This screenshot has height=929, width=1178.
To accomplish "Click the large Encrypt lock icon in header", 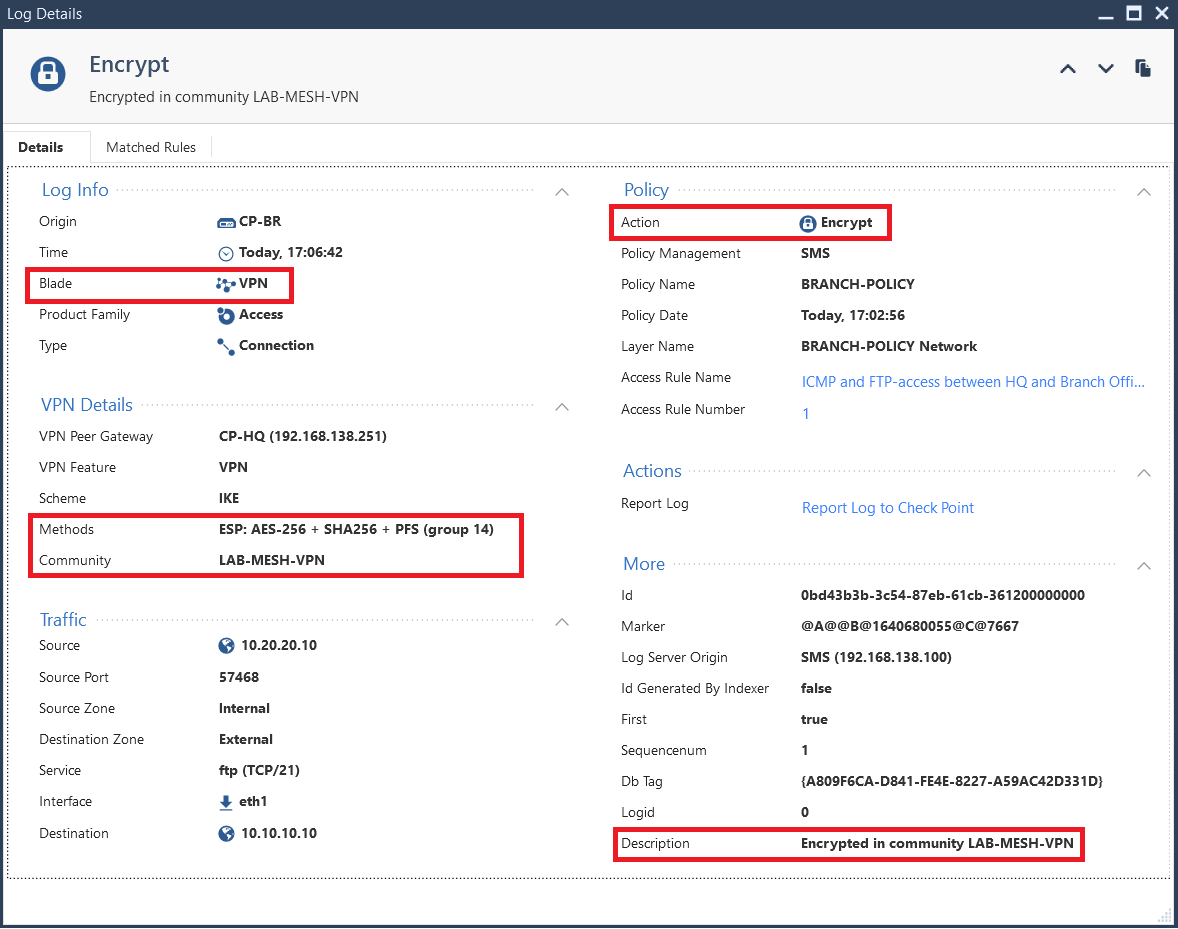I will coord(48,74).
